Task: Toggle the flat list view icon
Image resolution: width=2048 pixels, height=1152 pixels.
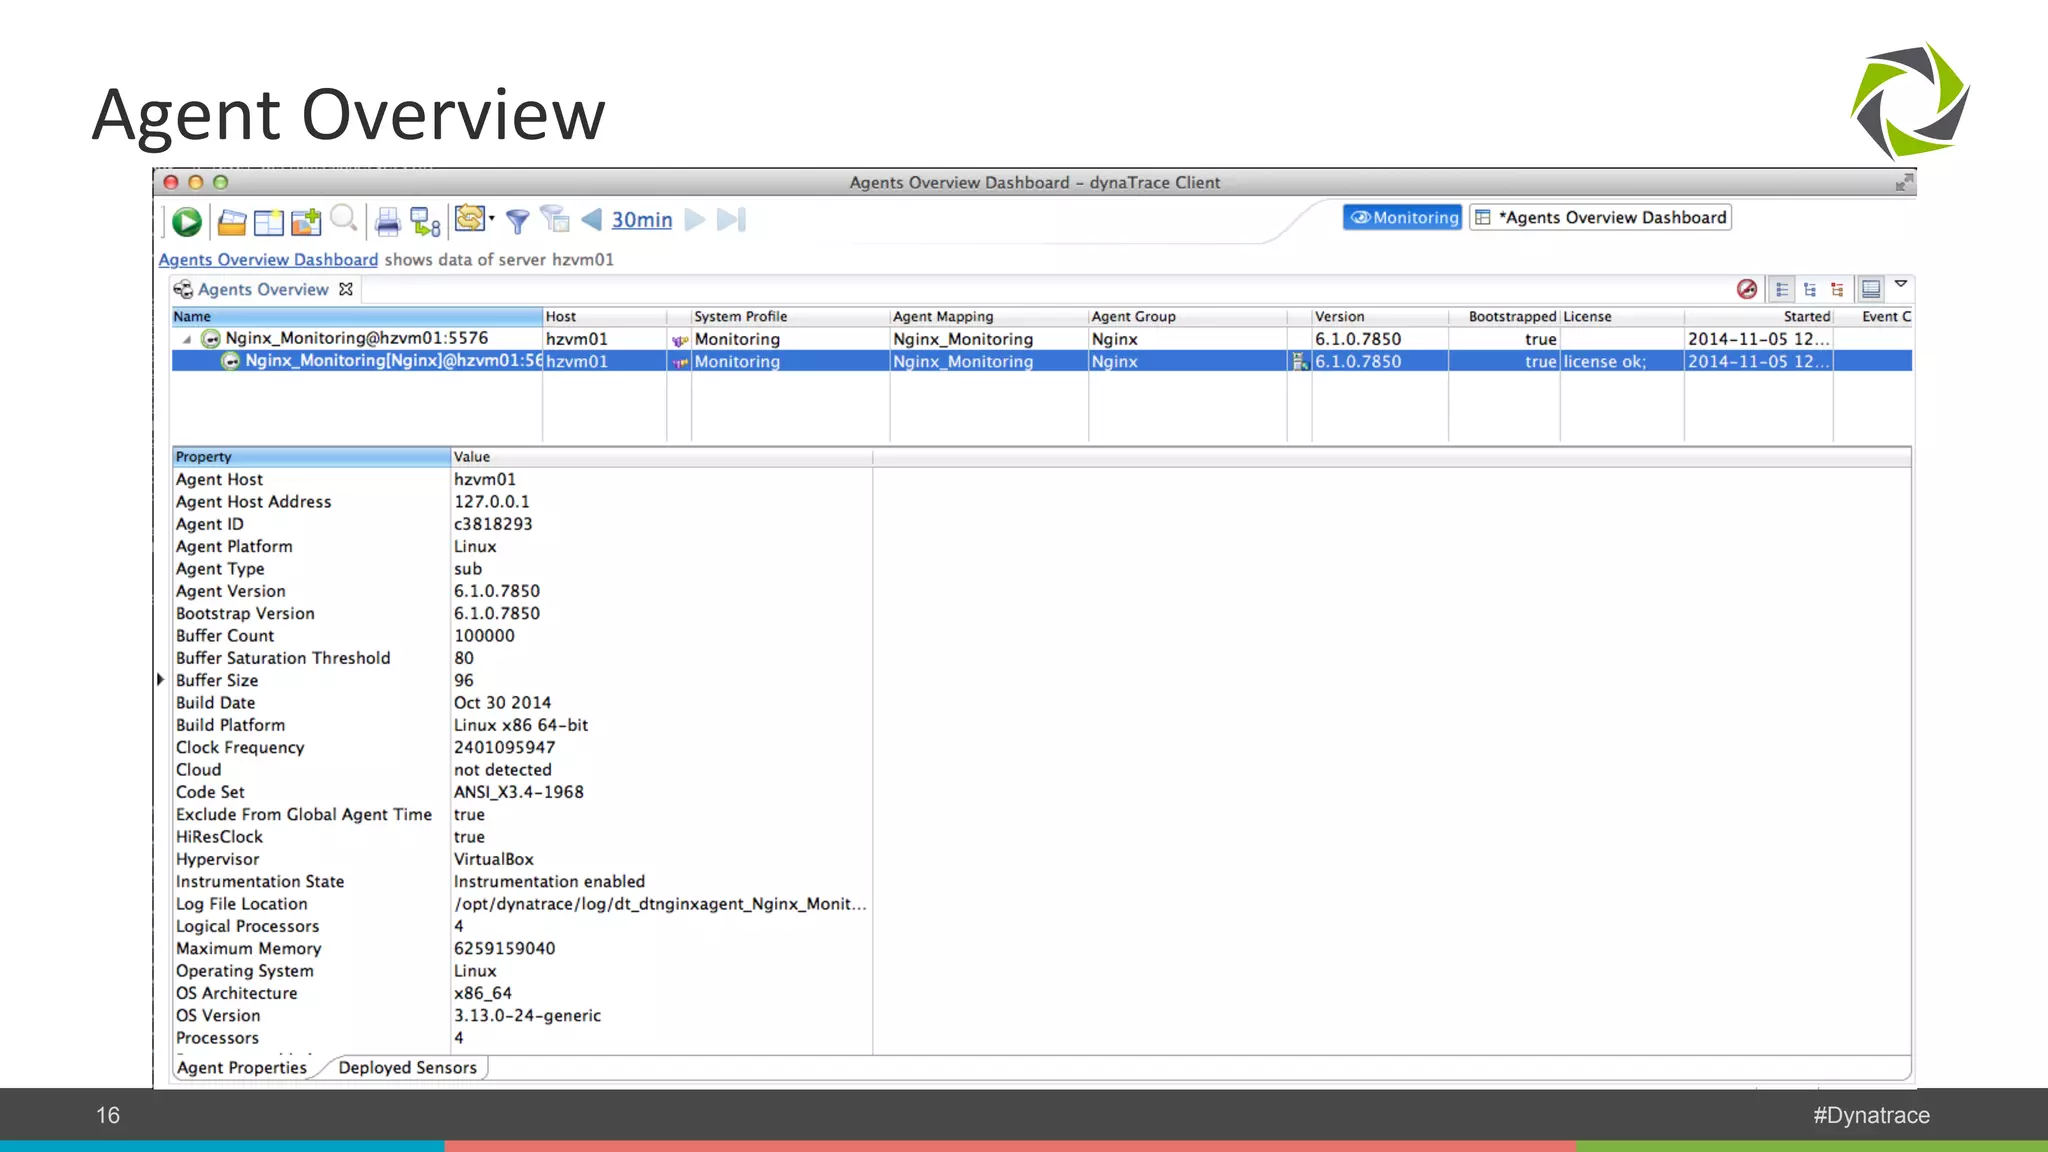Action: (1782, 289)
